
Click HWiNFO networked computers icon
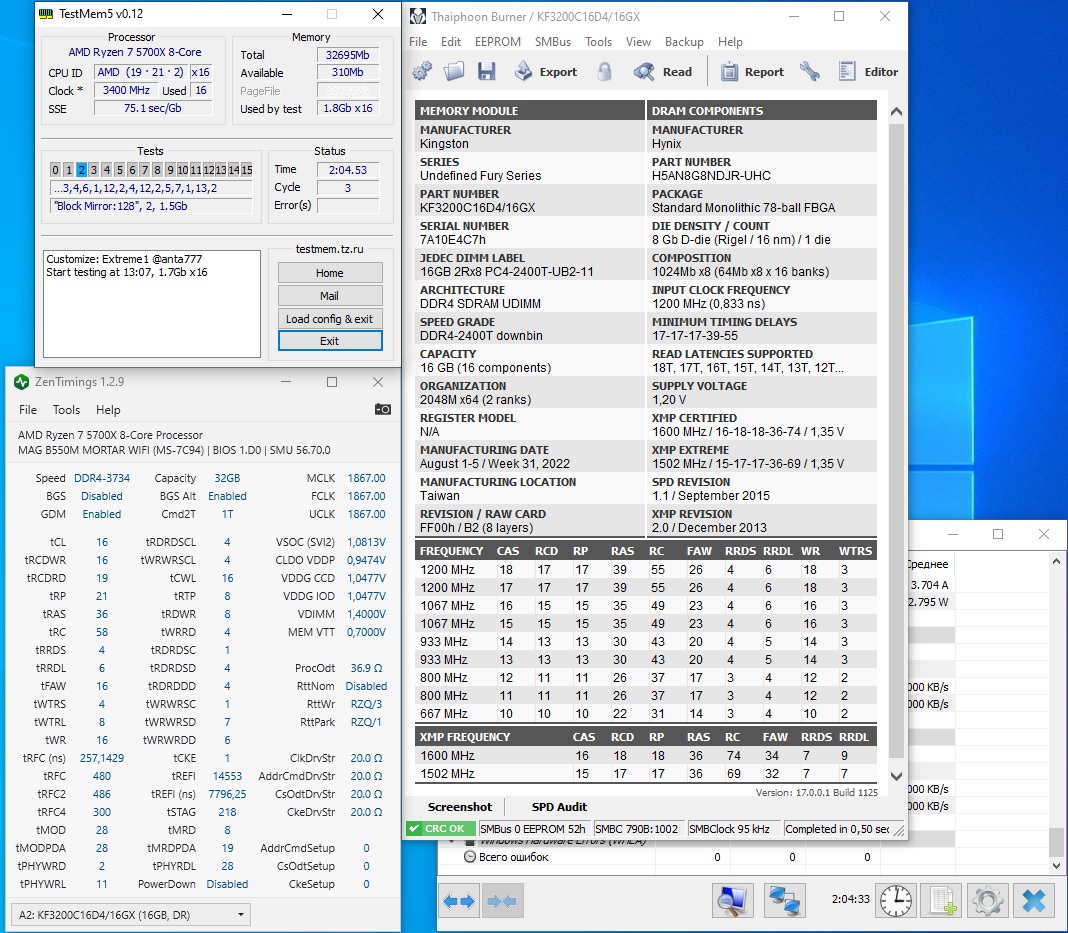[x=784, y=901]
